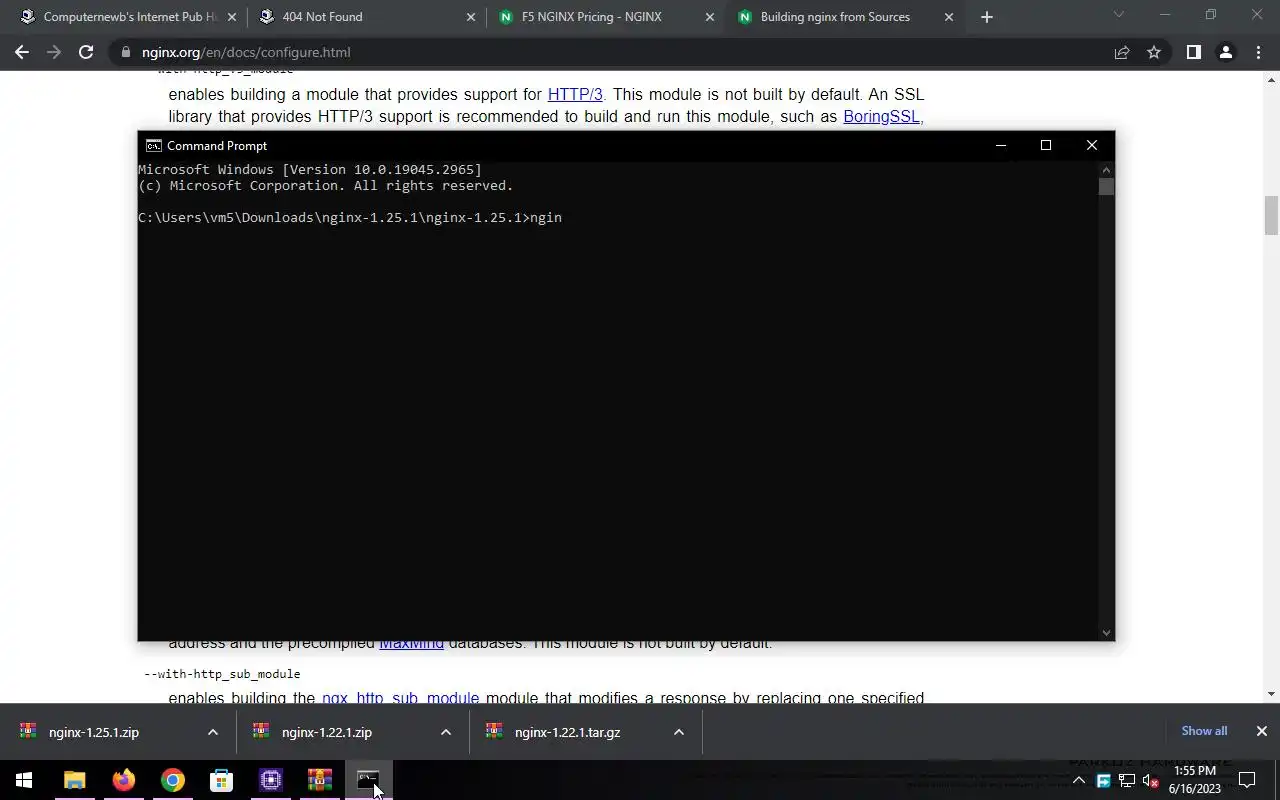Screen dimensions: 1280x800
Task: Click the browser page scrollbar thumb
Action: 1271,216
